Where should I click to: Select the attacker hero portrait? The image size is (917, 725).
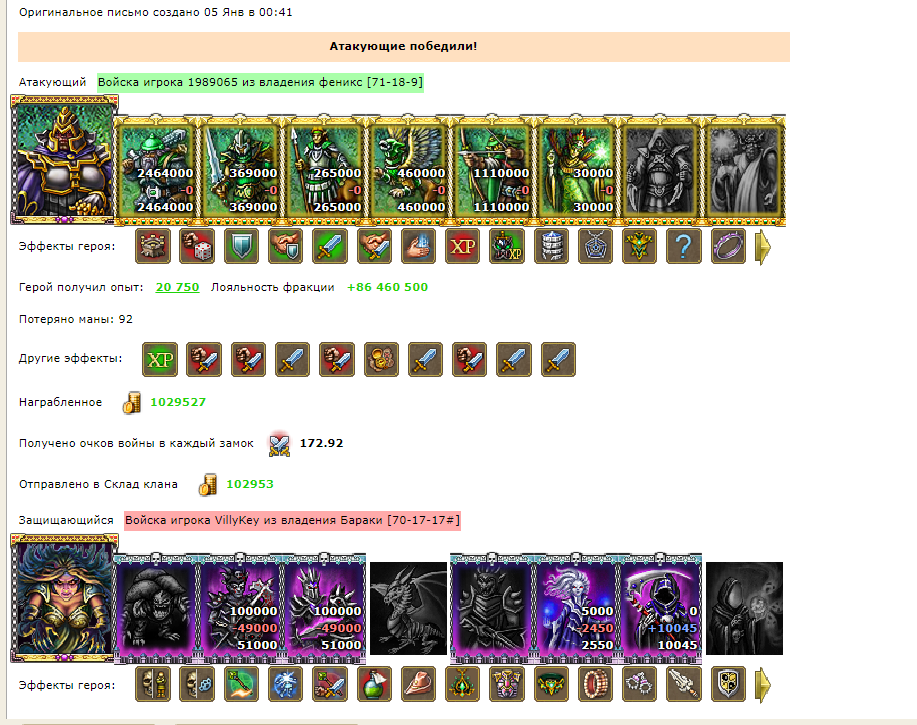pyautogui.click(x=64, y=160)
